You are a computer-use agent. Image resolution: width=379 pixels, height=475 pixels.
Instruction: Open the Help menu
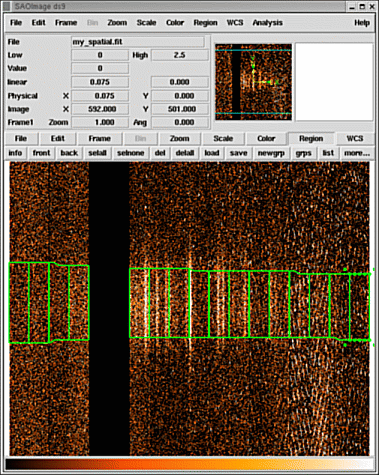(362, 23)
